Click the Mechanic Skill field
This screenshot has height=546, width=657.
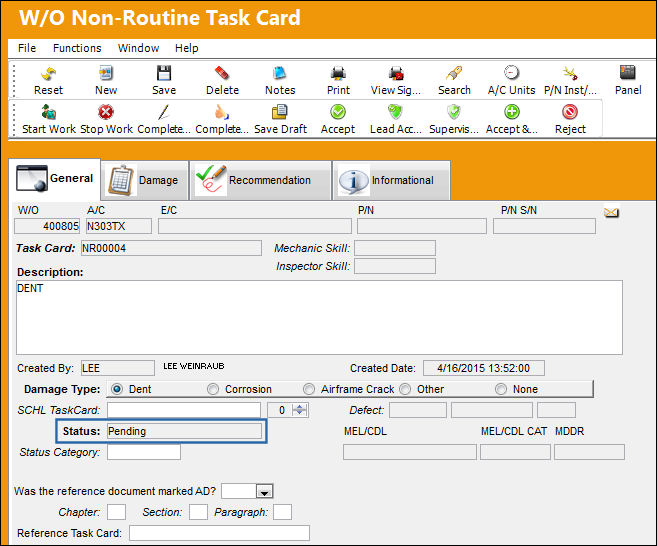pyautogui.click(x=395, y=248)
